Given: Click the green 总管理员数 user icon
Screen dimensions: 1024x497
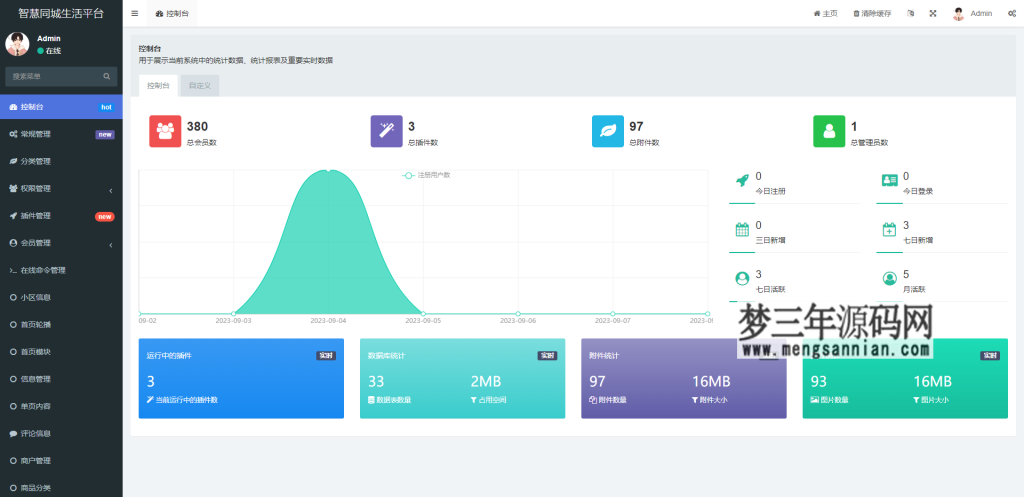Looking at the screenshot, I should pos(829,131).
